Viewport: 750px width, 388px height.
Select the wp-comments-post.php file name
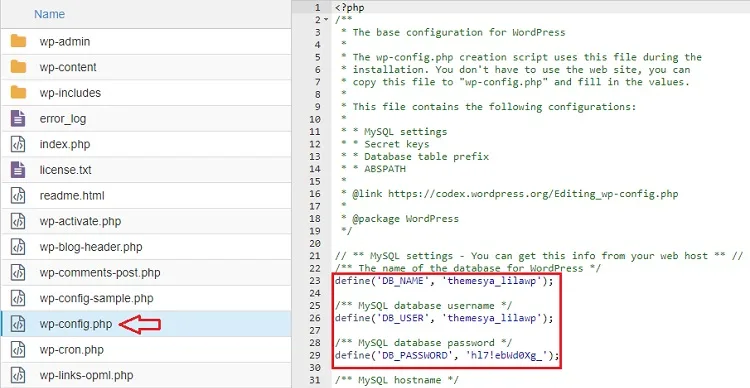click(x=100, y=273)
